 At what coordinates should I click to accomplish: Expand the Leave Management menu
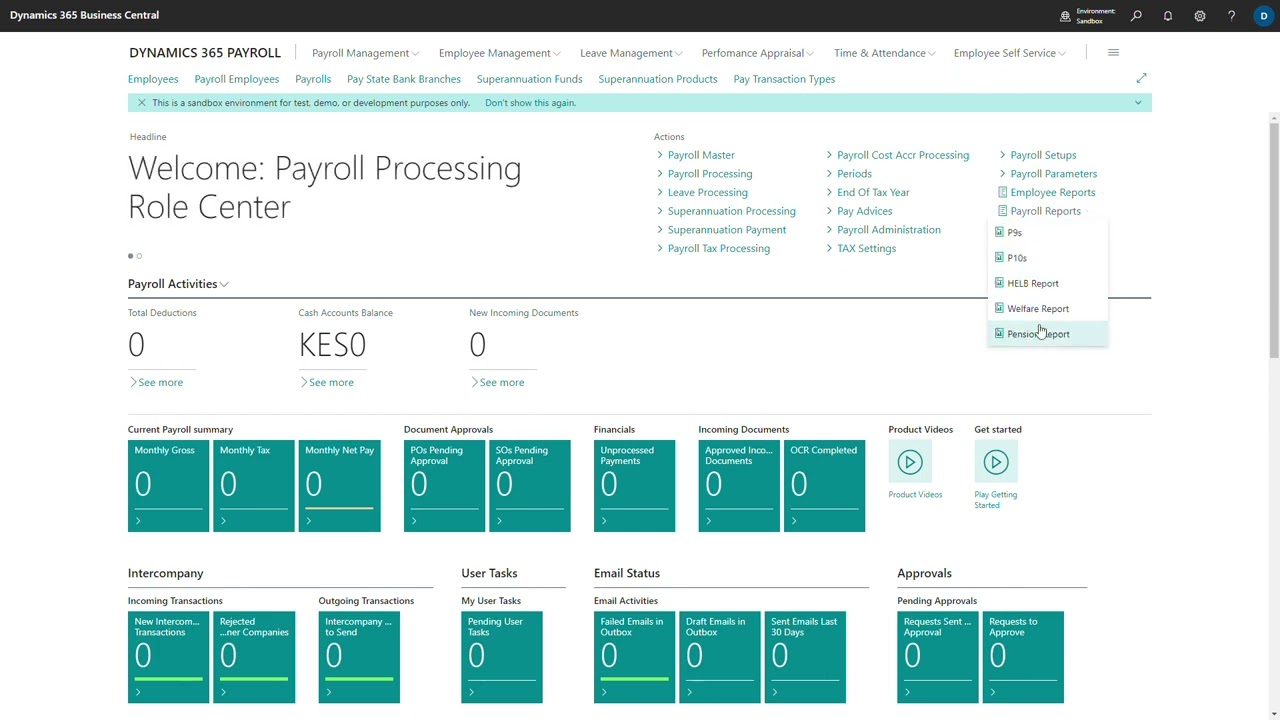pyautogui.click(x=631, y=53)
